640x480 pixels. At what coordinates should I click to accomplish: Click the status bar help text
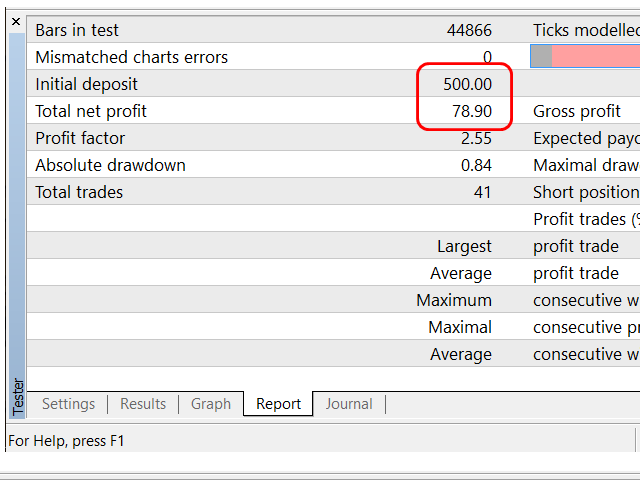[x=66, y=440]
